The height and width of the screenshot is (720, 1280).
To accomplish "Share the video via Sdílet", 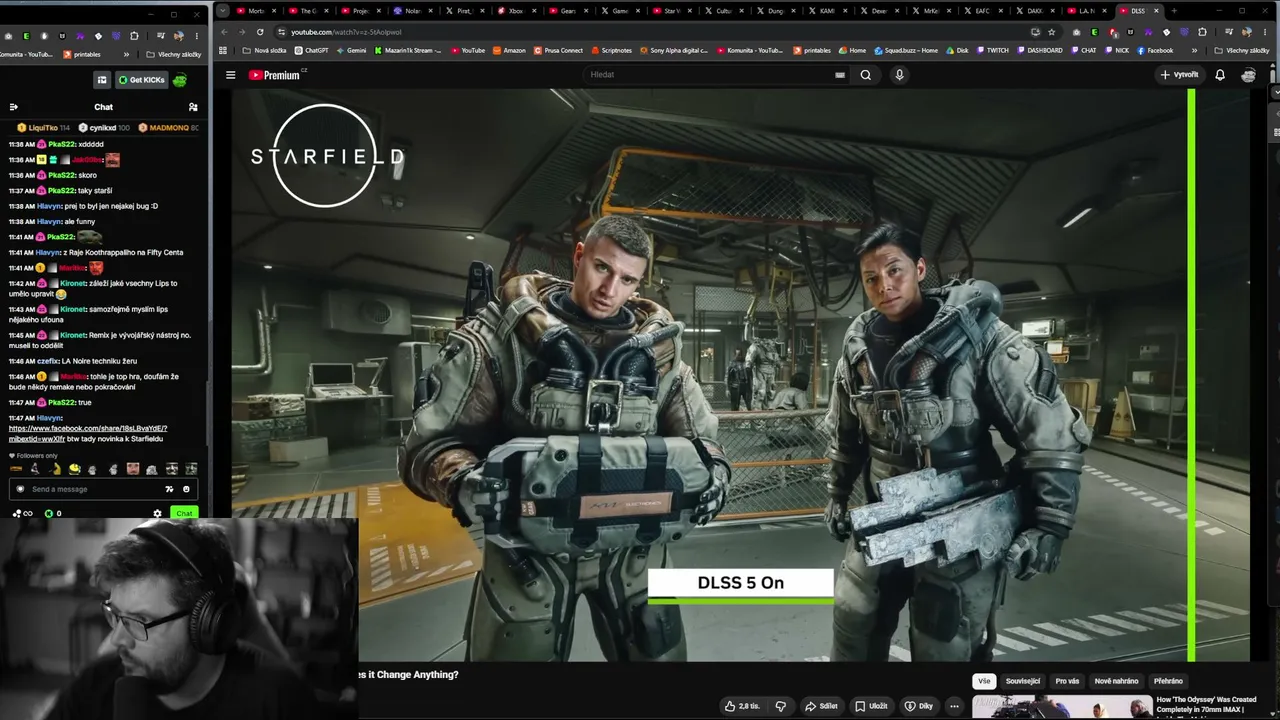I will coord(821,706).
